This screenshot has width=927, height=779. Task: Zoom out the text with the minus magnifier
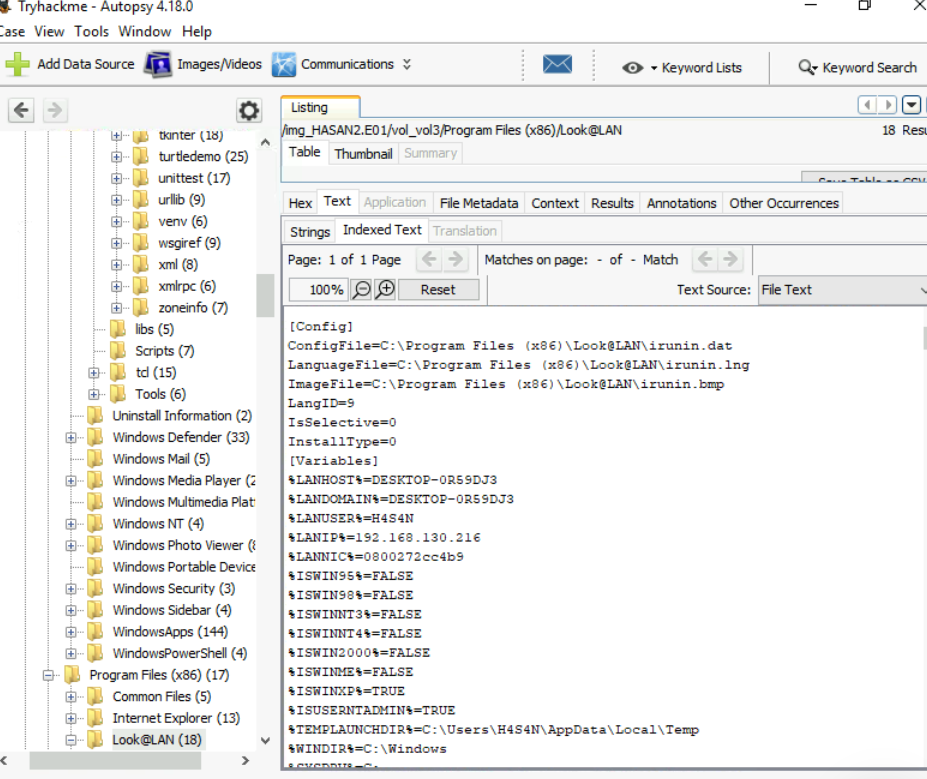361,290
